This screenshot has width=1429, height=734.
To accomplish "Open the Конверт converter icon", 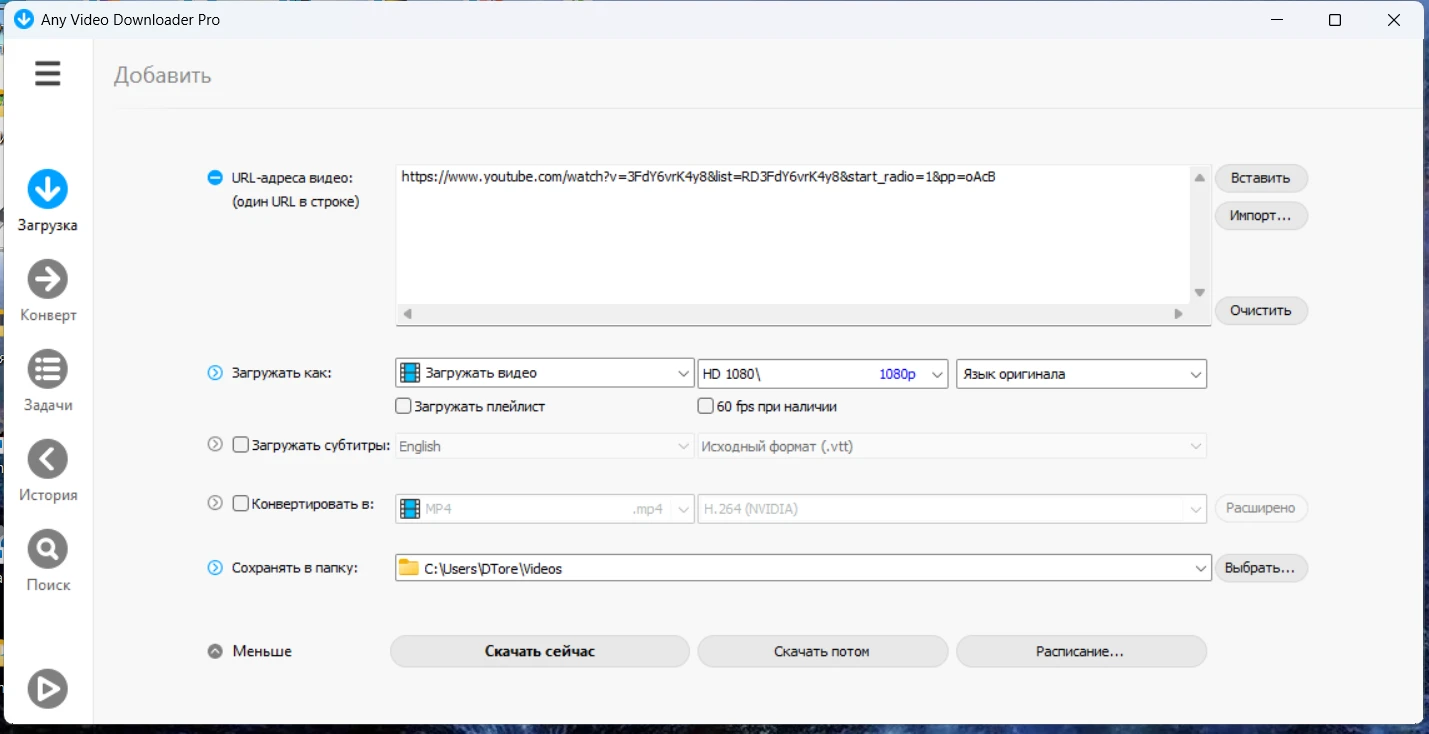I will click(x=47, y=279).
